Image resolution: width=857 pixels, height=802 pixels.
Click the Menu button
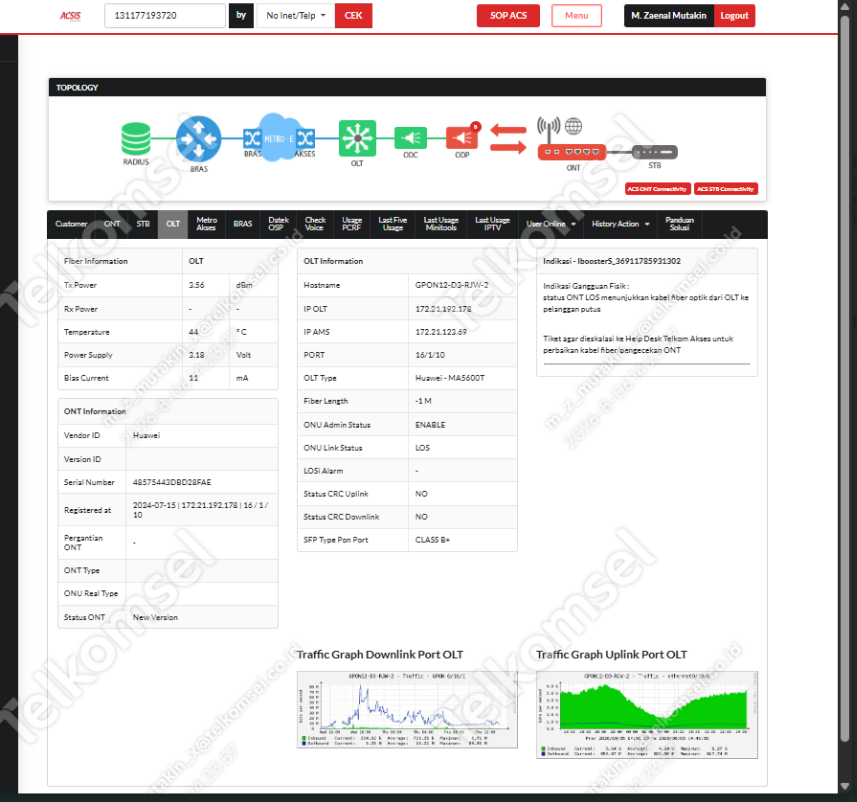(577, 16)
